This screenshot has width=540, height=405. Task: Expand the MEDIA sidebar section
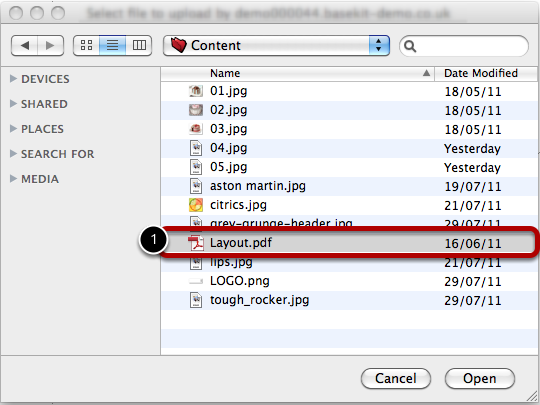click(13, 178)
